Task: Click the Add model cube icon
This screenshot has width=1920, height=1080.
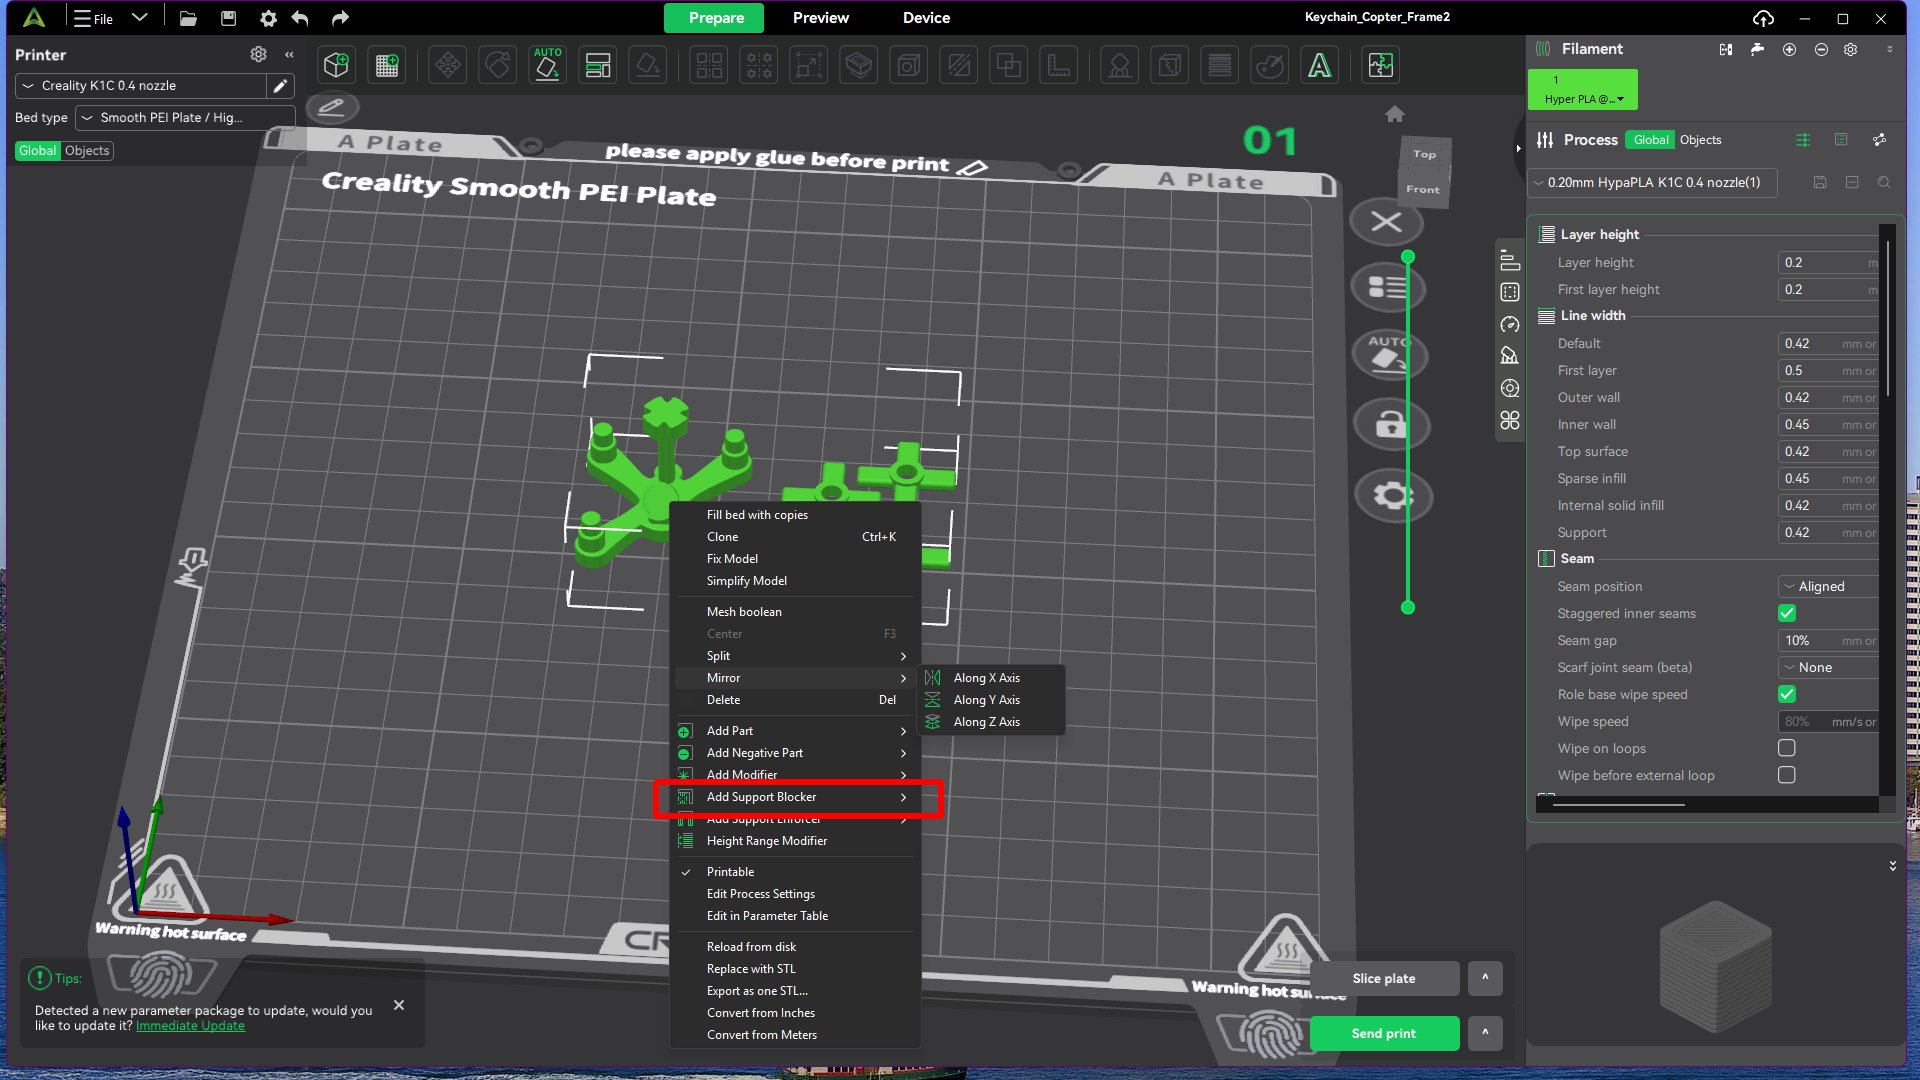Action: [337, 66]
